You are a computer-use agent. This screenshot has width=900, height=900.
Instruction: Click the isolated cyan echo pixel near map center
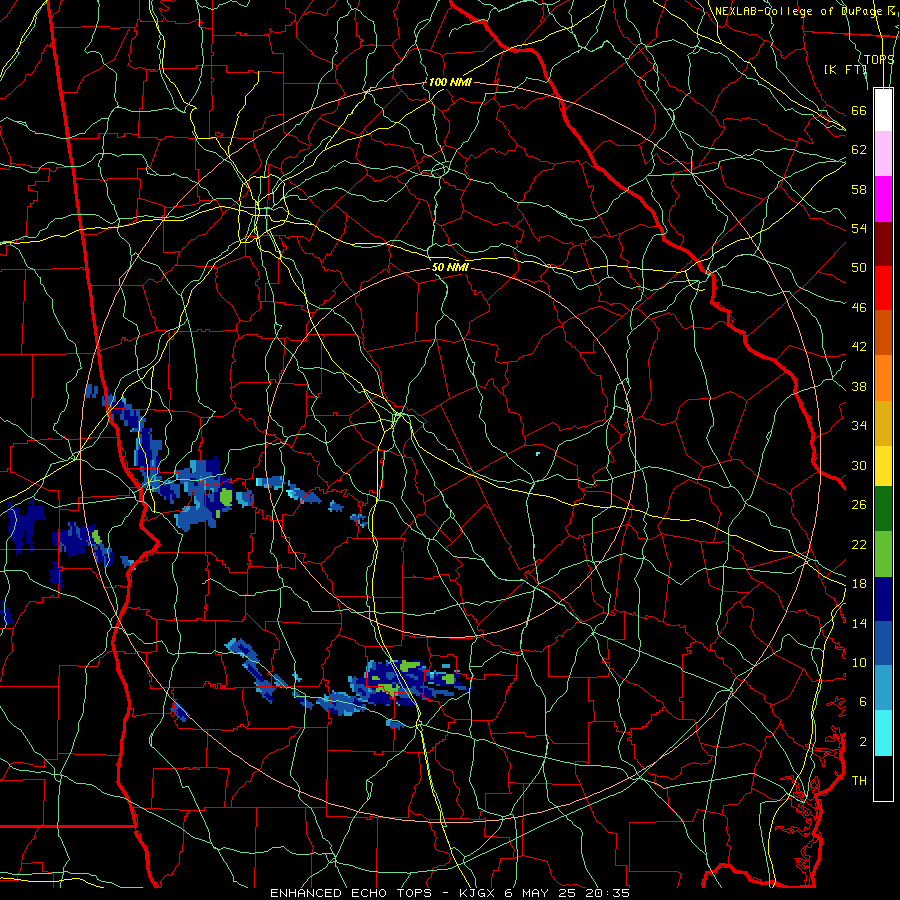click(538, 454)
